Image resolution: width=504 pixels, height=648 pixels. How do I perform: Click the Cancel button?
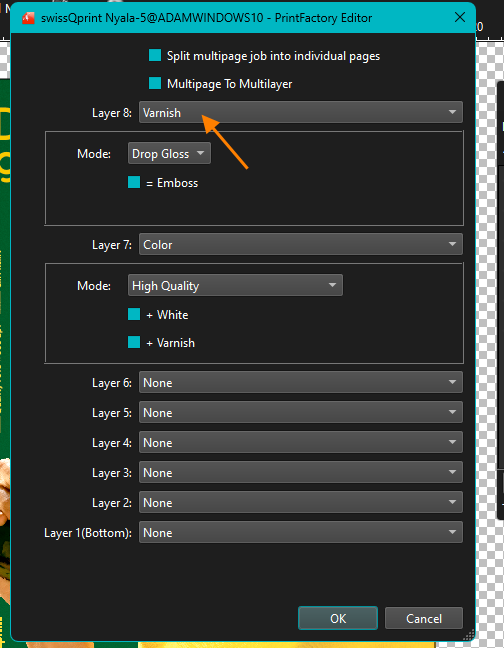[x=424, y=618]
